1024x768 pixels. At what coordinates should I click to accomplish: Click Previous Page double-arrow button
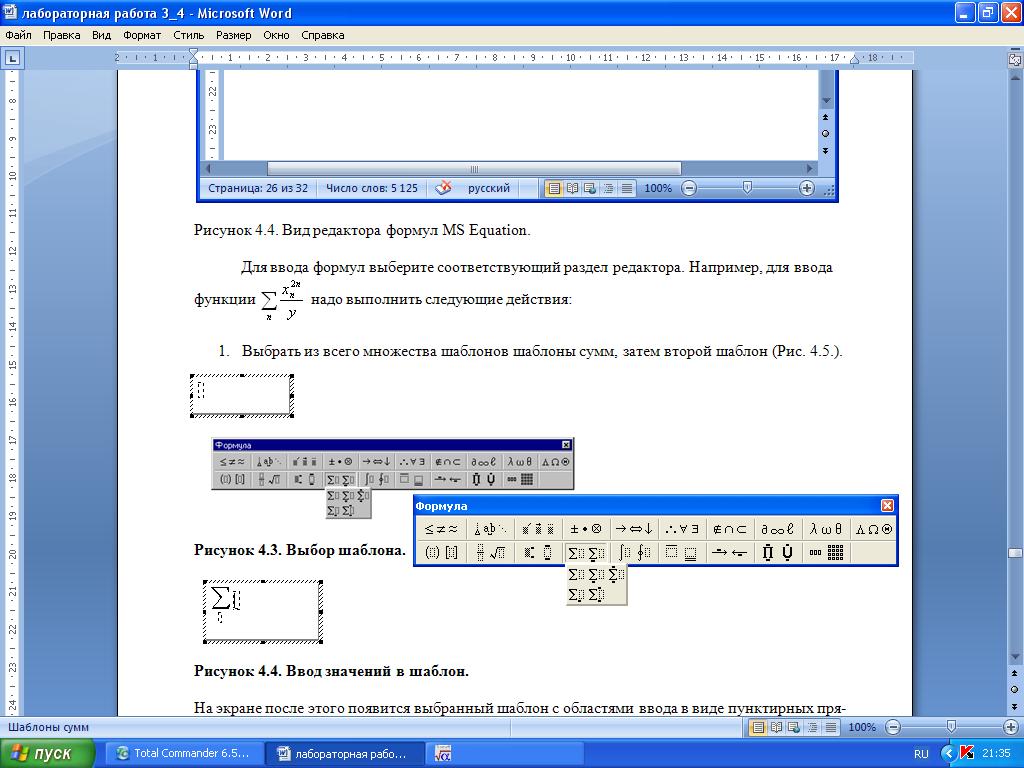[1015, 673]
